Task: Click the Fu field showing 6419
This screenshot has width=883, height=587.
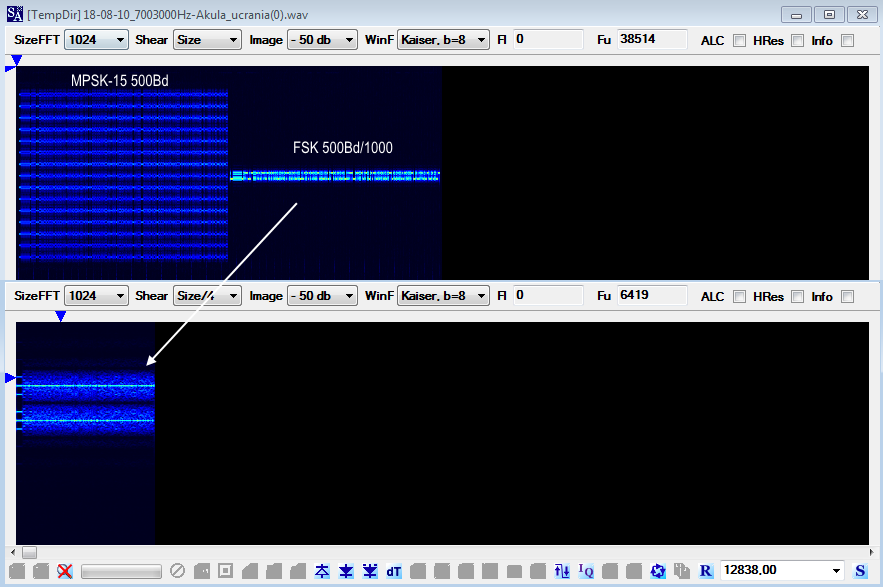Action: point(652,295)
